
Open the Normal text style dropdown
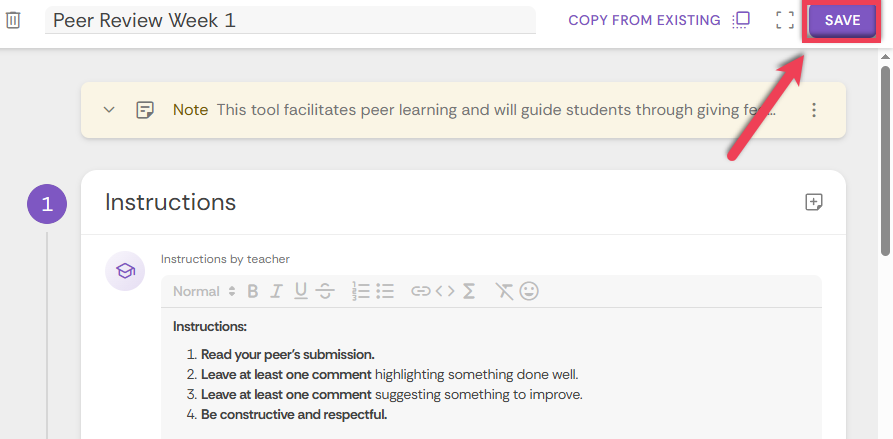coord(204,292)
